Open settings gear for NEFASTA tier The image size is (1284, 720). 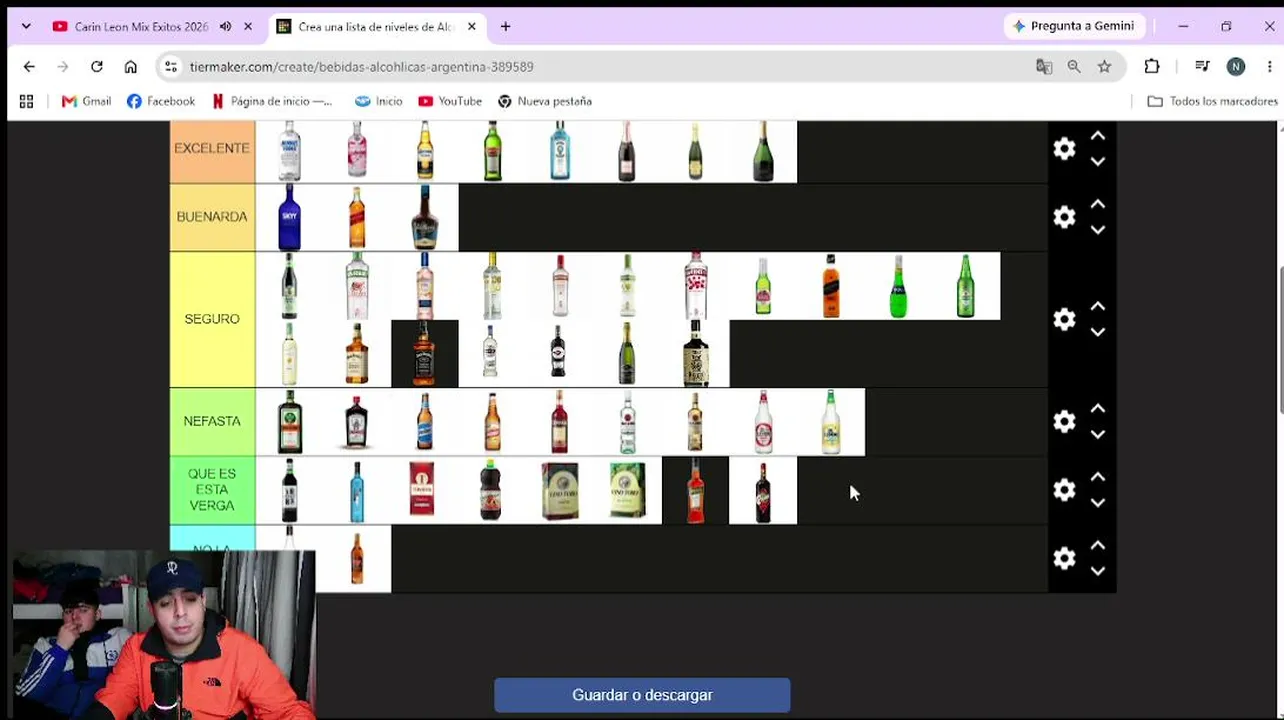coord(1064,422)
